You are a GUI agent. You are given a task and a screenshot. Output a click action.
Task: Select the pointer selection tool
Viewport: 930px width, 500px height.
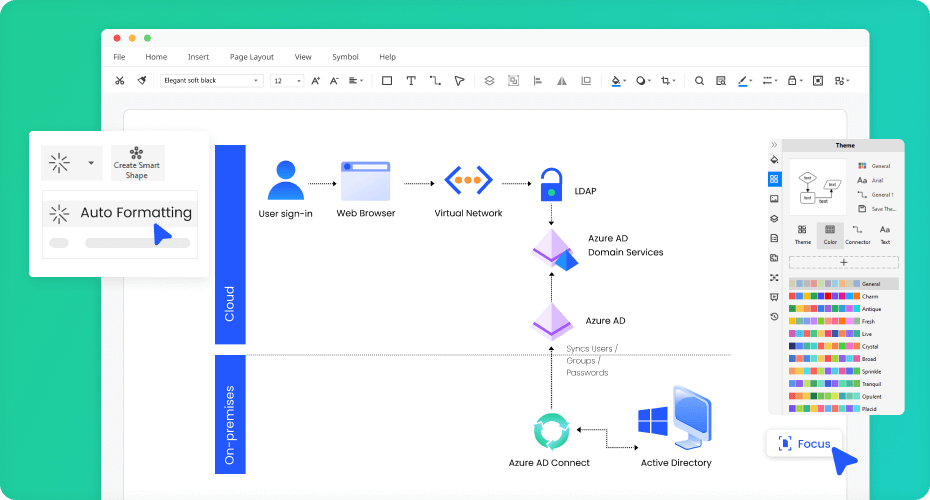(x=459, y=81)
